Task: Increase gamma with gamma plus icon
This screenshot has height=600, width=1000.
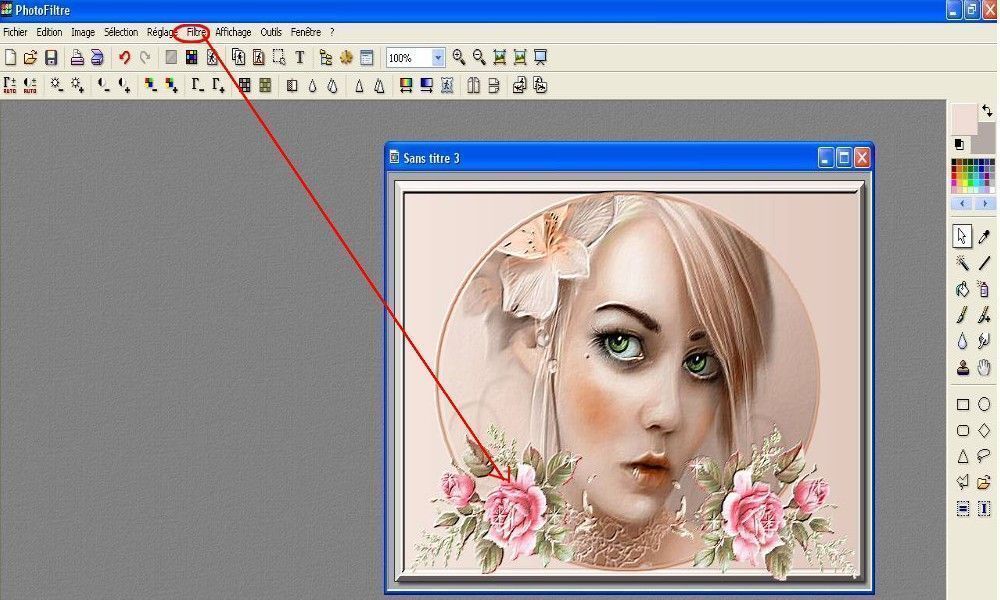Action: coord(218,85)
